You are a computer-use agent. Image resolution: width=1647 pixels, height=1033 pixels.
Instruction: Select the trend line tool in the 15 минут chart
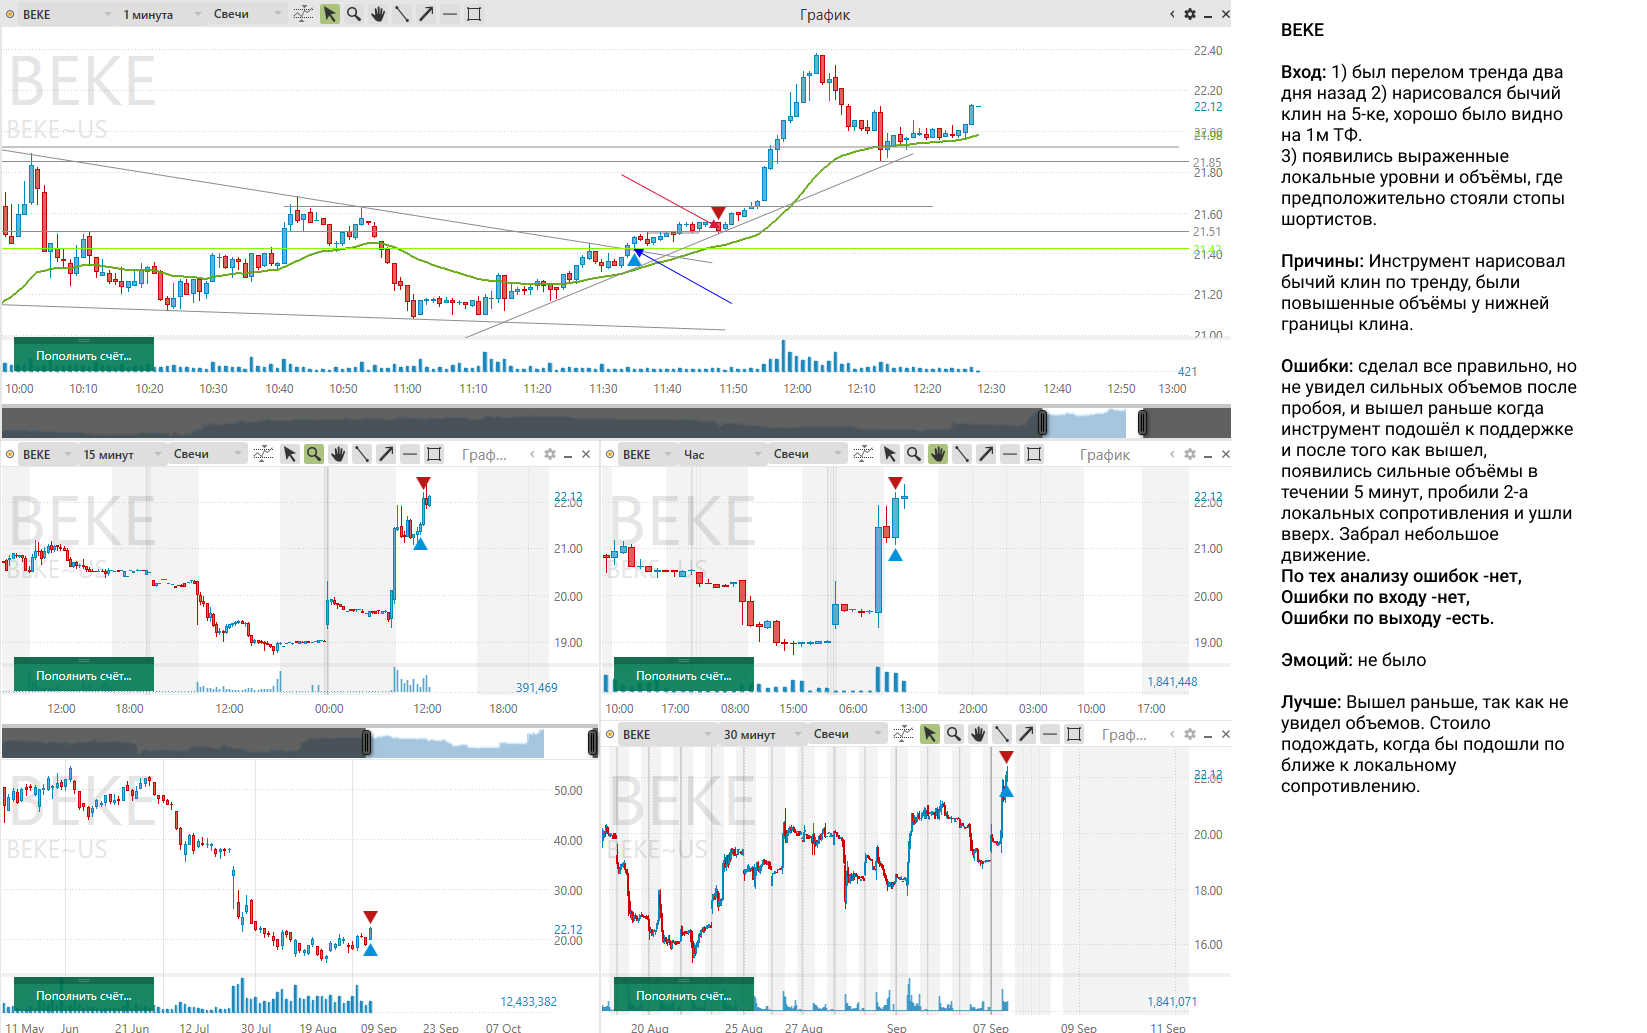point(362,454)
